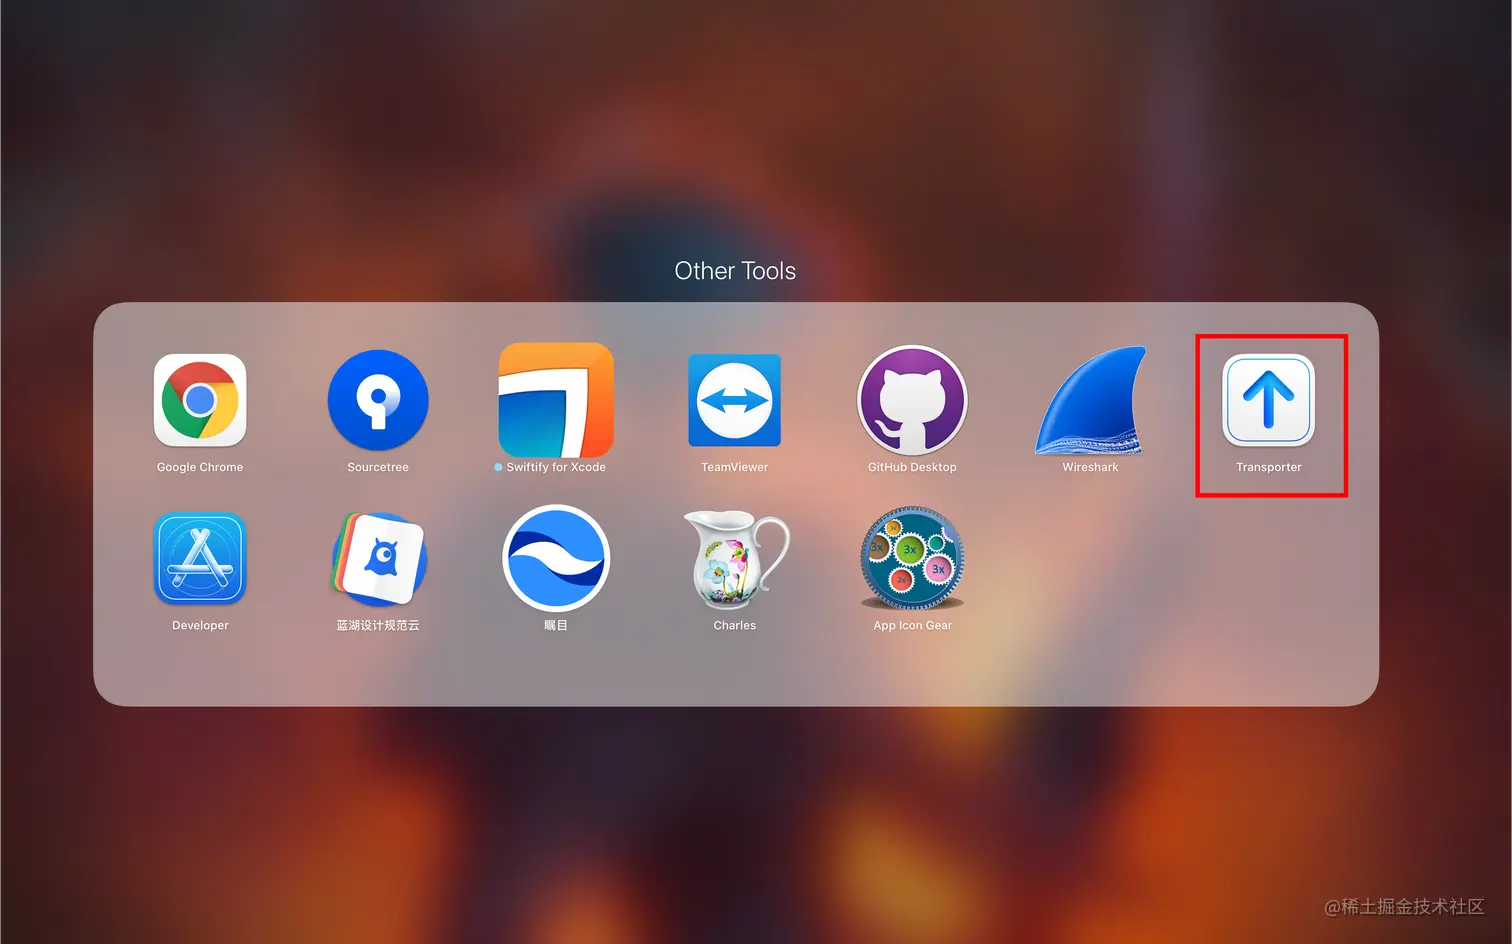Open GitHub Desktop icon
1512x944 pixels.
click(912, 400)
